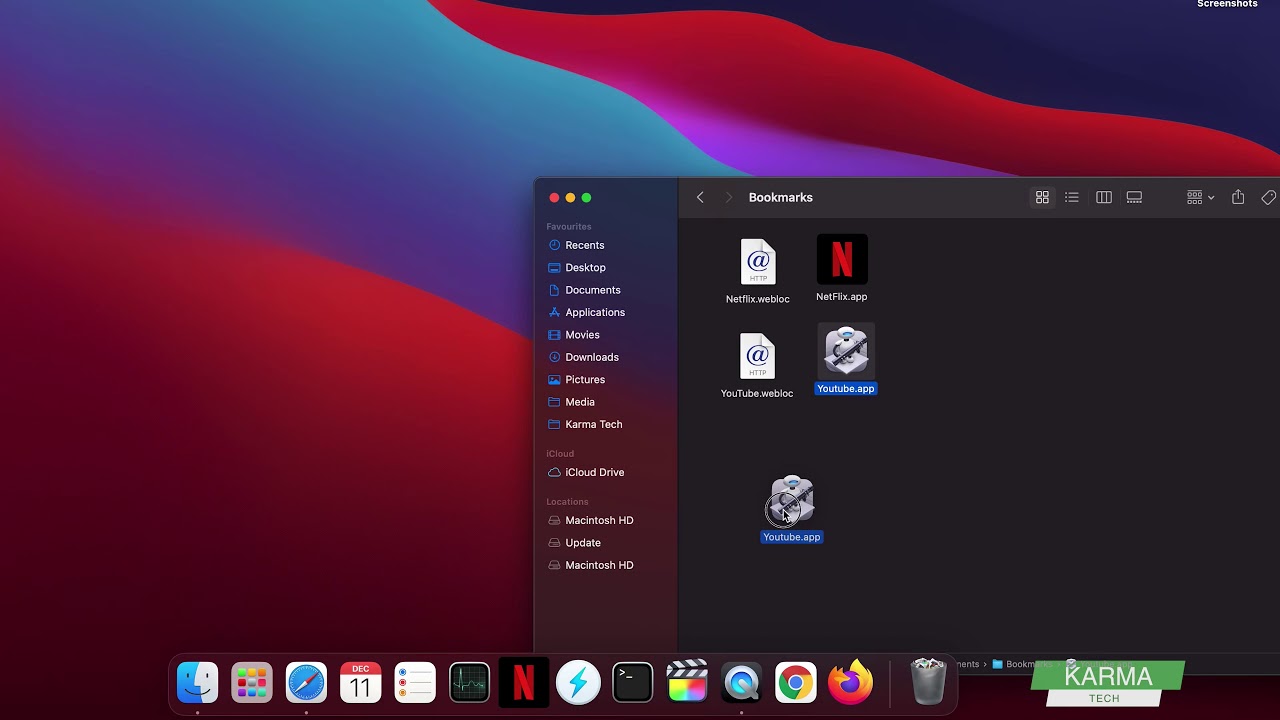The image size is (1280, 720).
Task: Open Downloads in the sidebar
Action: click(591, 357)
